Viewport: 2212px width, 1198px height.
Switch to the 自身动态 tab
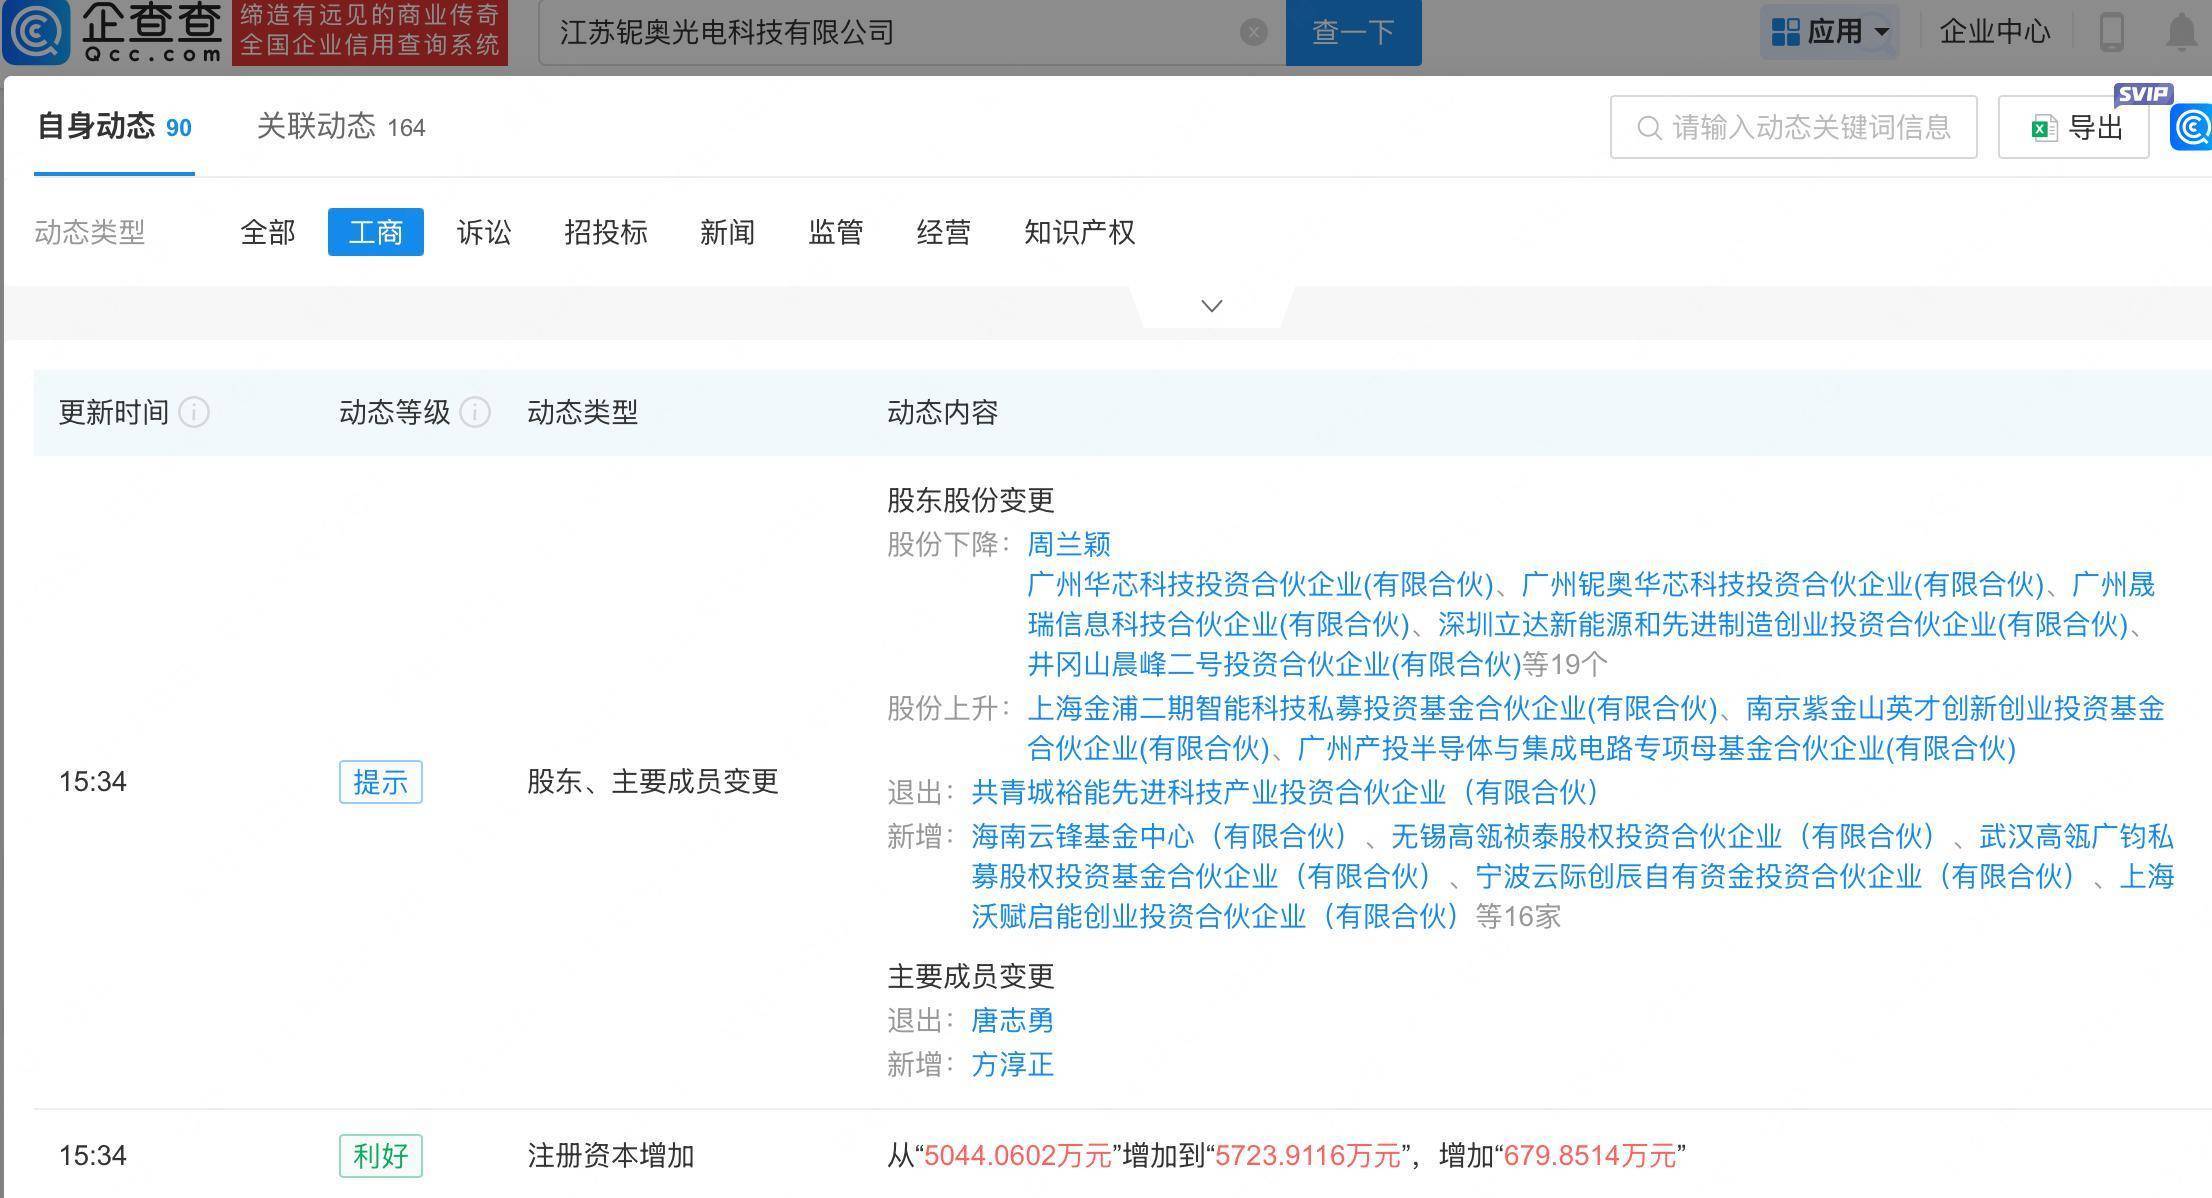tap(114, 127)
